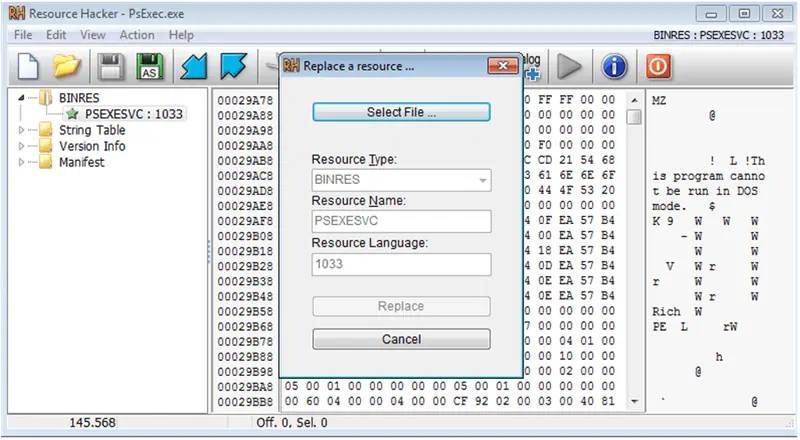
Task: Click the green Save As floppy icon
Action: 150,66
